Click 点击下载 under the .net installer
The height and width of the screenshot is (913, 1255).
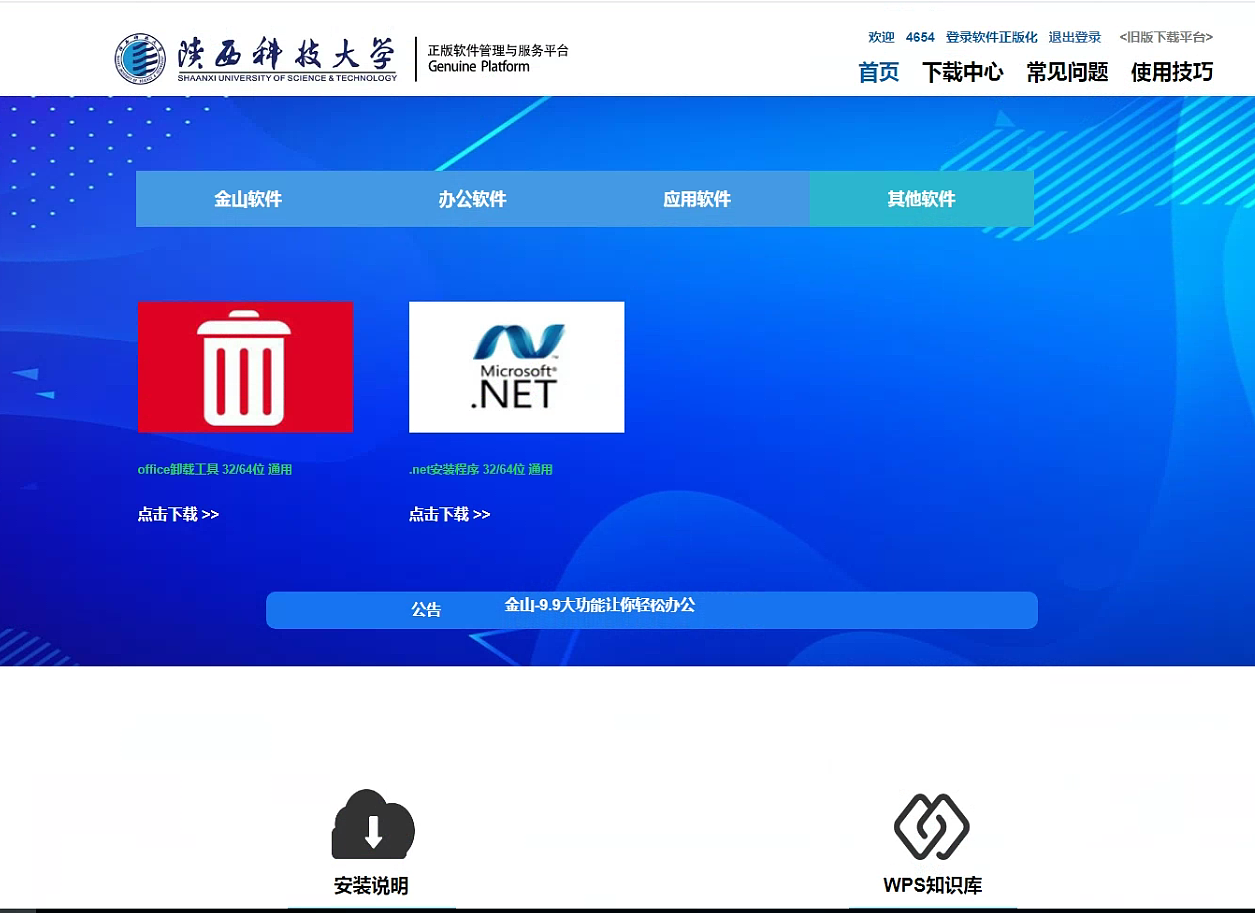(x=449, y=515)
